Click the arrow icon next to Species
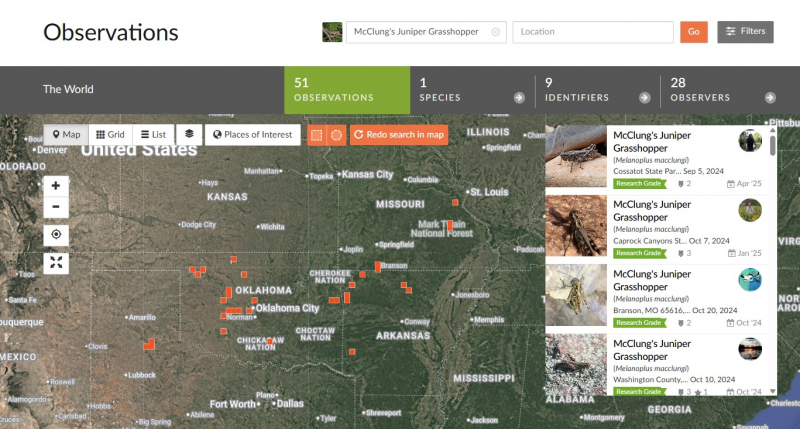Image resolution: width=800 pixels, height=429 pixels. (x=519, y=97)
